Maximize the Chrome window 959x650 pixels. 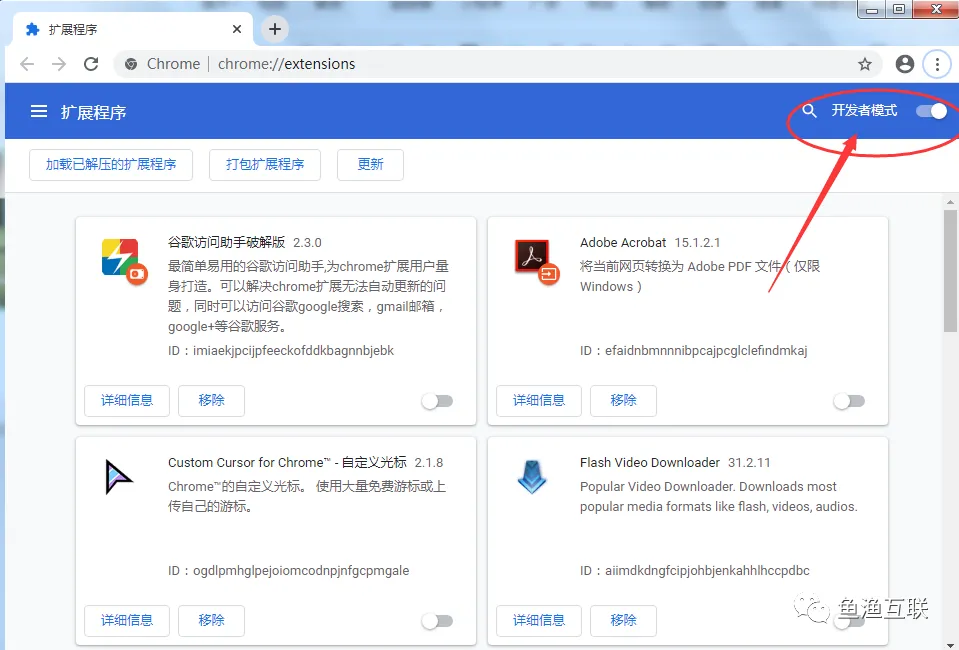pyautogui.click(x=898, y=9)
